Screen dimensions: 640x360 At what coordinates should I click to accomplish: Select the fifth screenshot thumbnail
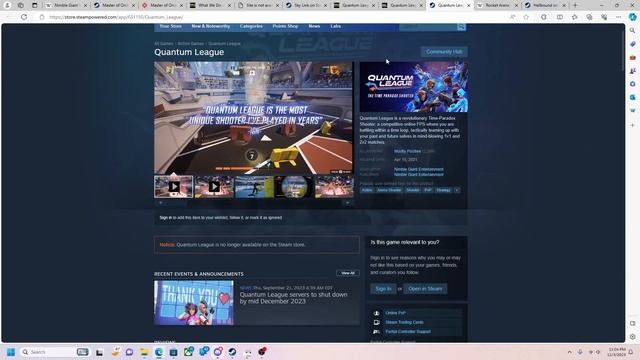coord(334,187)
